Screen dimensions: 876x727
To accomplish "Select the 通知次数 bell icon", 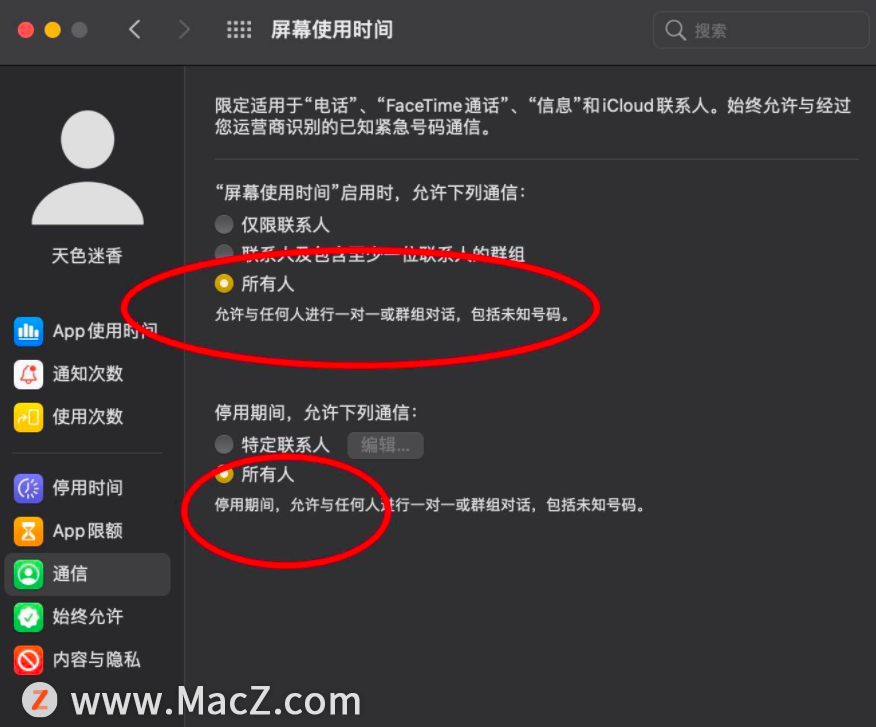I will pyautogui.click(x=28, y=374).
